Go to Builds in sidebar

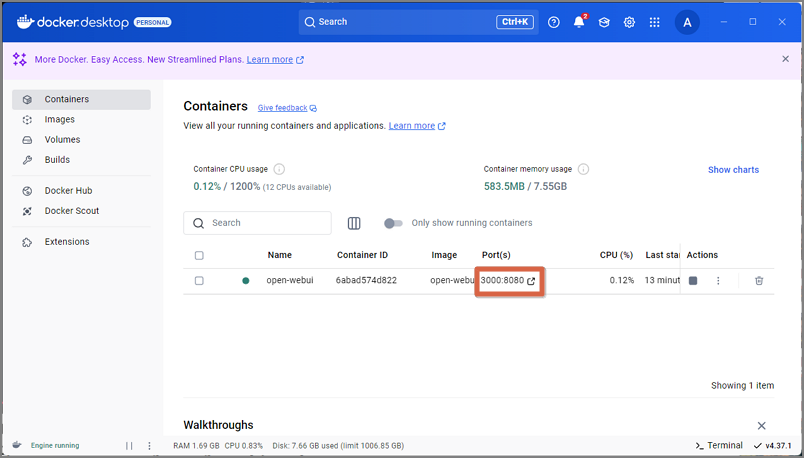pos(81,160)
